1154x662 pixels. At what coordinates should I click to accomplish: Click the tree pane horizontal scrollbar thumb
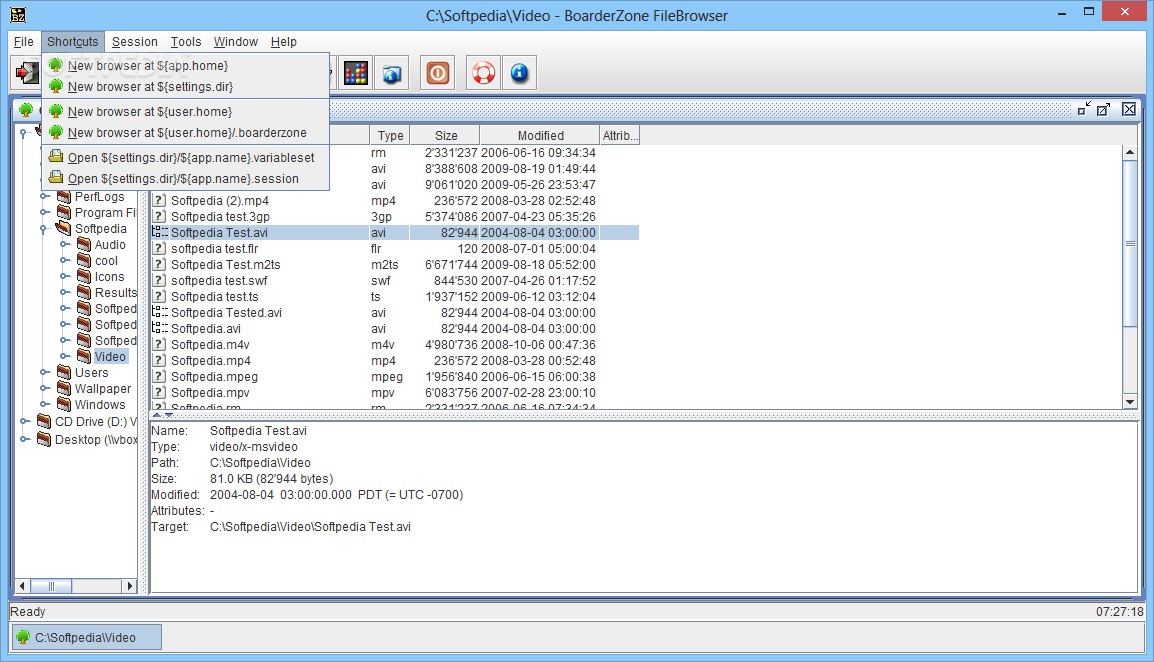tap(51, 586)
